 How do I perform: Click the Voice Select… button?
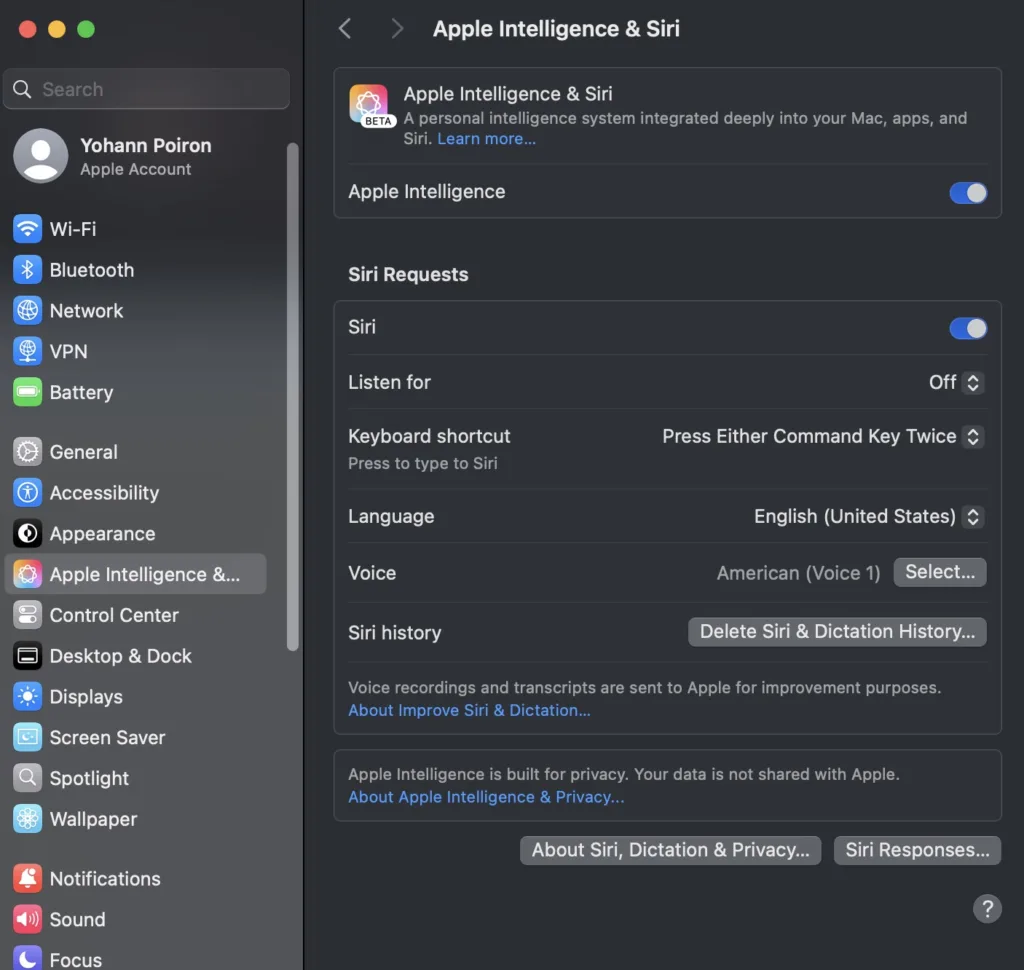tap(939, 572)
